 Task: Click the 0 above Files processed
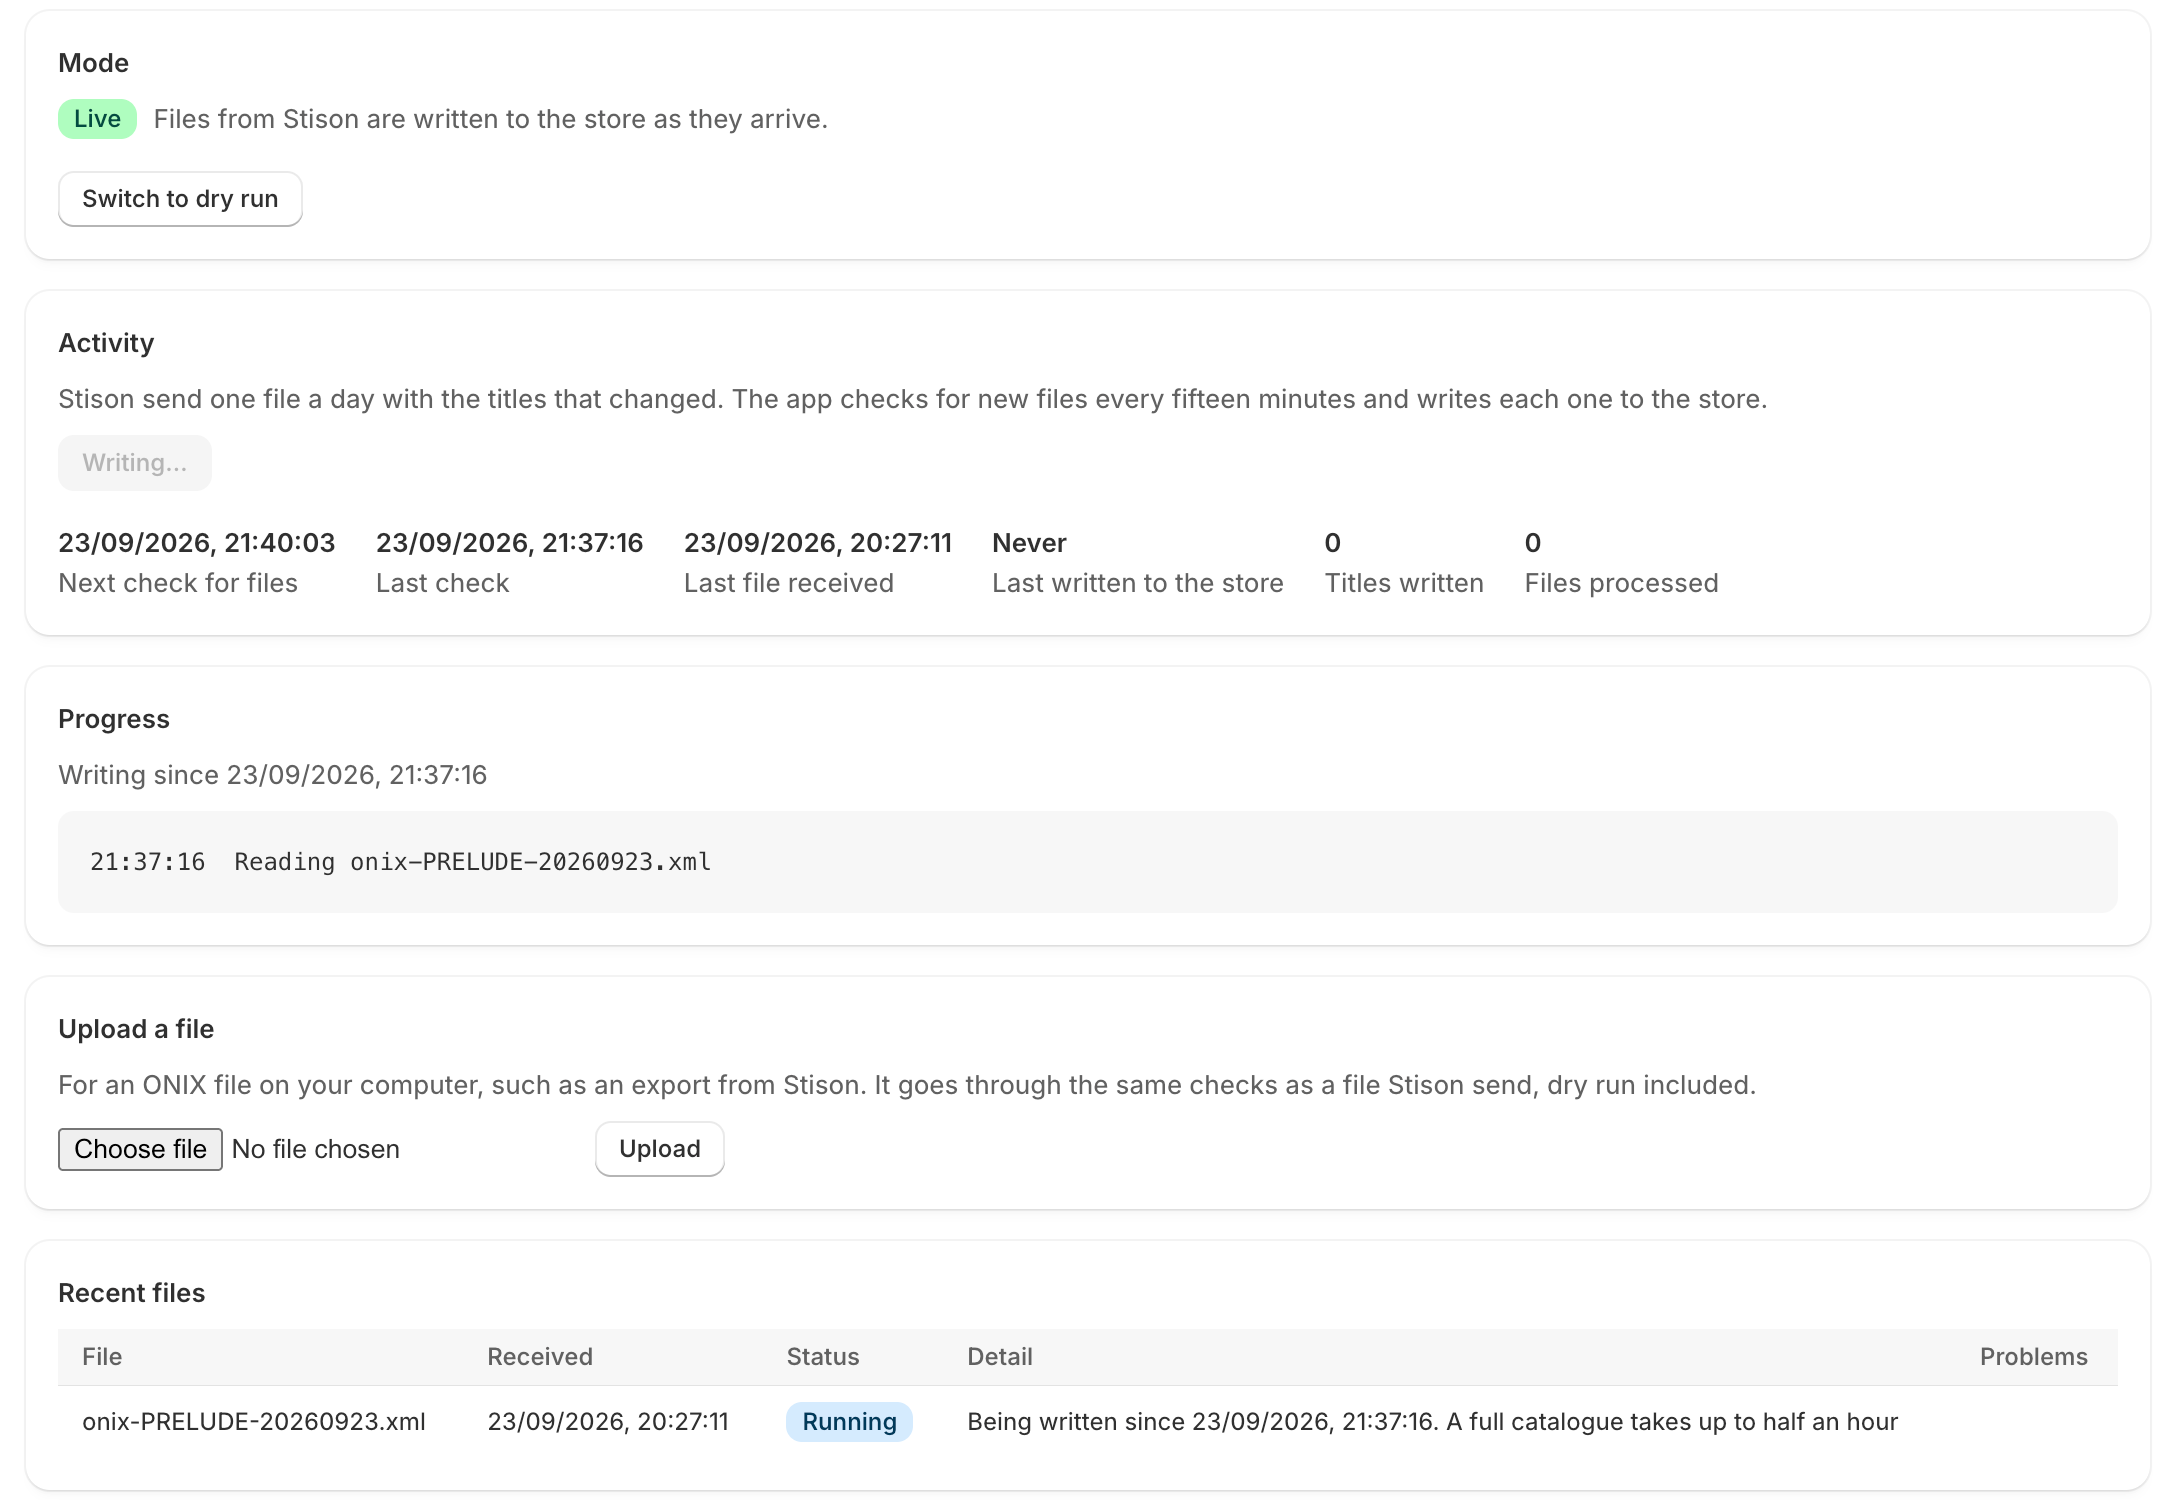point(1533,543)
